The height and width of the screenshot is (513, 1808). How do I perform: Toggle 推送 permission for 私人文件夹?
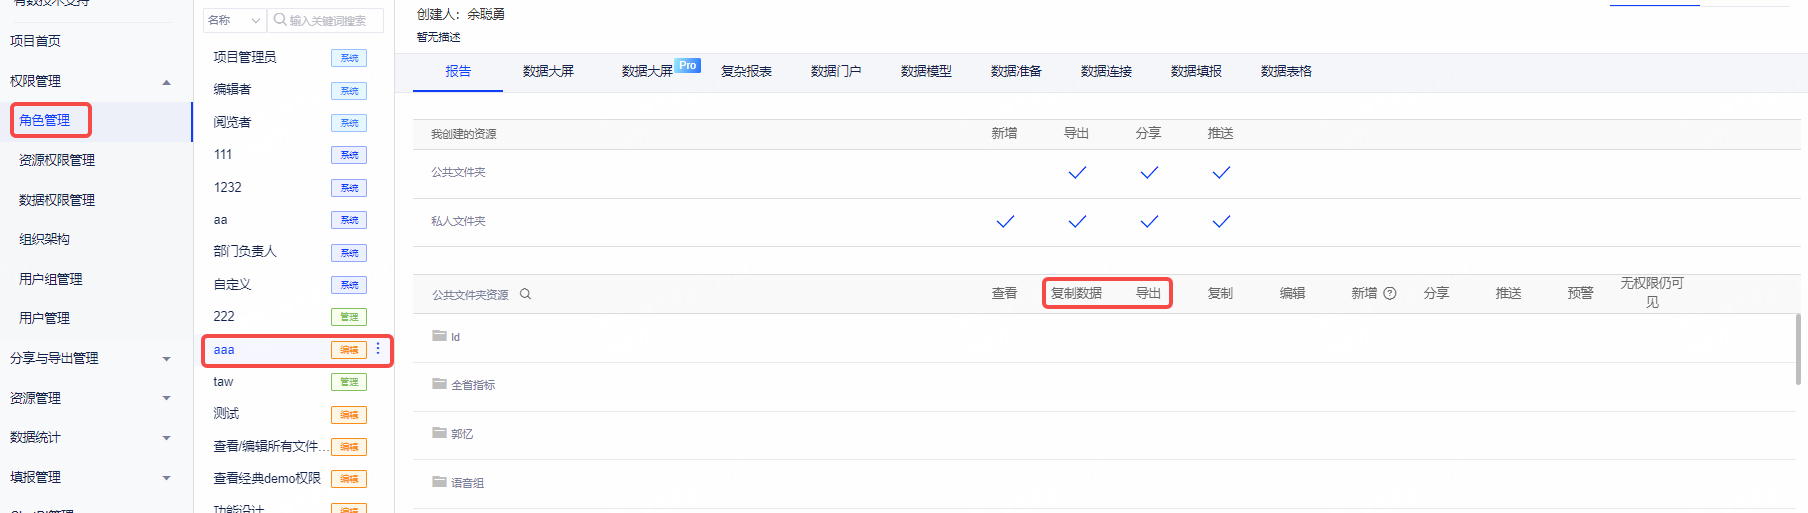(1221, 222)
